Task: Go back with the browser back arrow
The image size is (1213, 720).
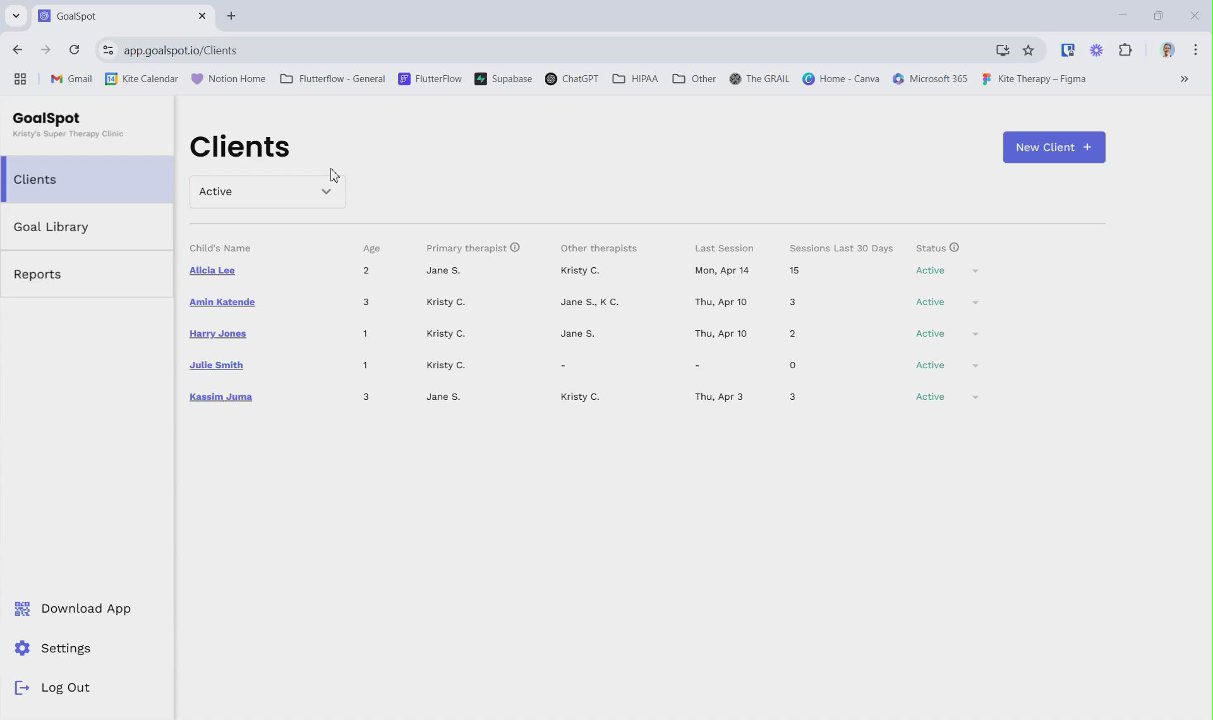Action: 17,50
